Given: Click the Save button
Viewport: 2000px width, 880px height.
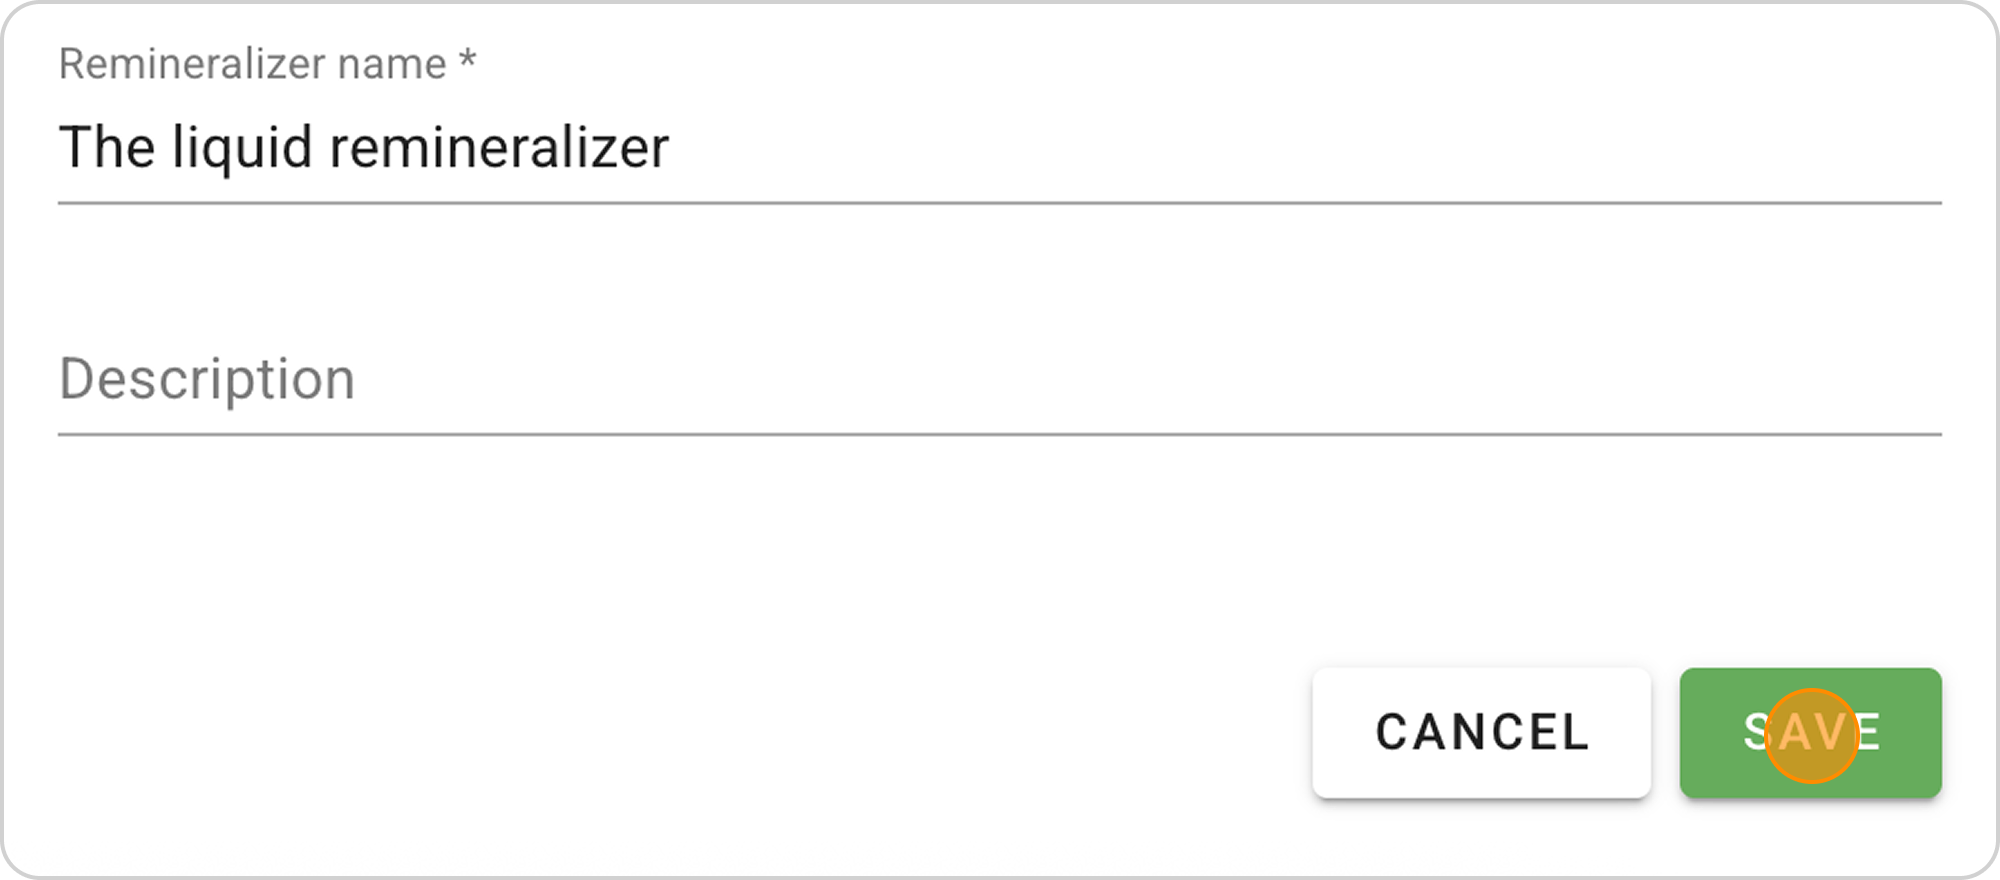Looking at the screenshot, I should coord(1810,732).
